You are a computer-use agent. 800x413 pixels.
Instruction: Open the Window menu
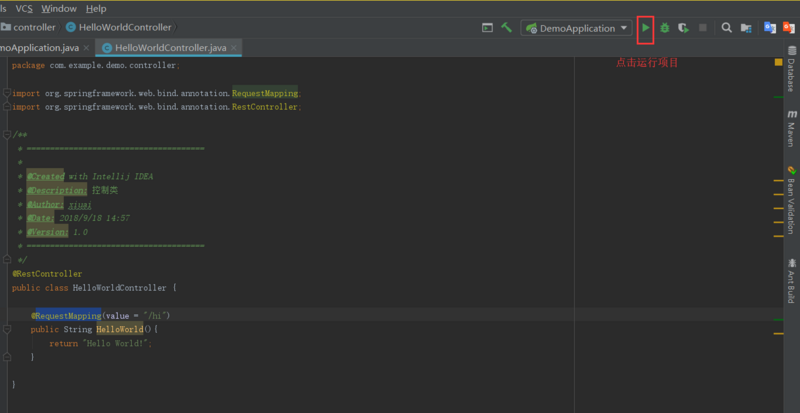59,8
